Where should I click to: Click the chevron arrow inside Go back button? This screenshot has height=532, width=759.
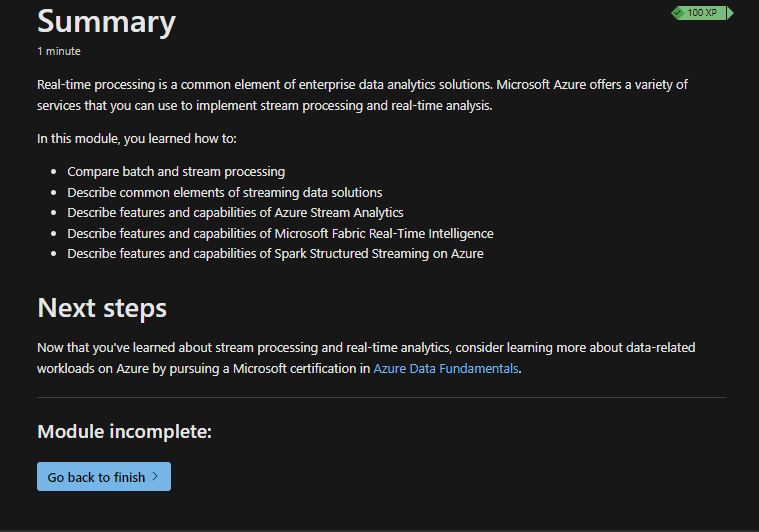pyautogui.click(x=155, y=476)
